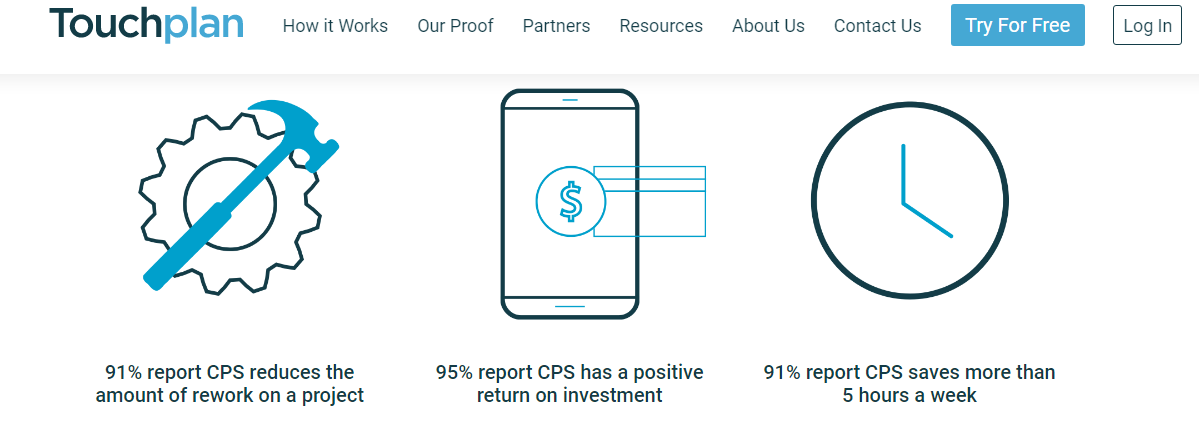Click the Touchplan logo
Screen dimensions: 1199x433
pos(146,24)
